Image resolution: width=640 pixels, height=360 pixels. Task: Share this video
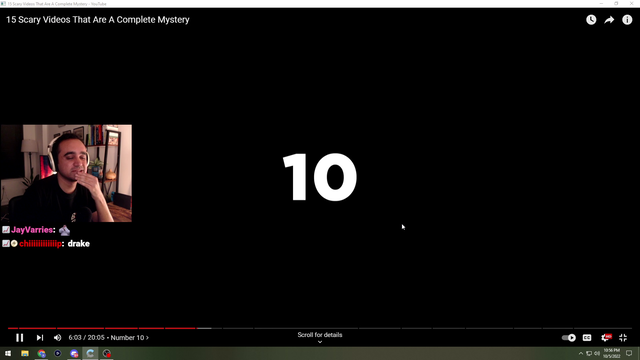609,20
